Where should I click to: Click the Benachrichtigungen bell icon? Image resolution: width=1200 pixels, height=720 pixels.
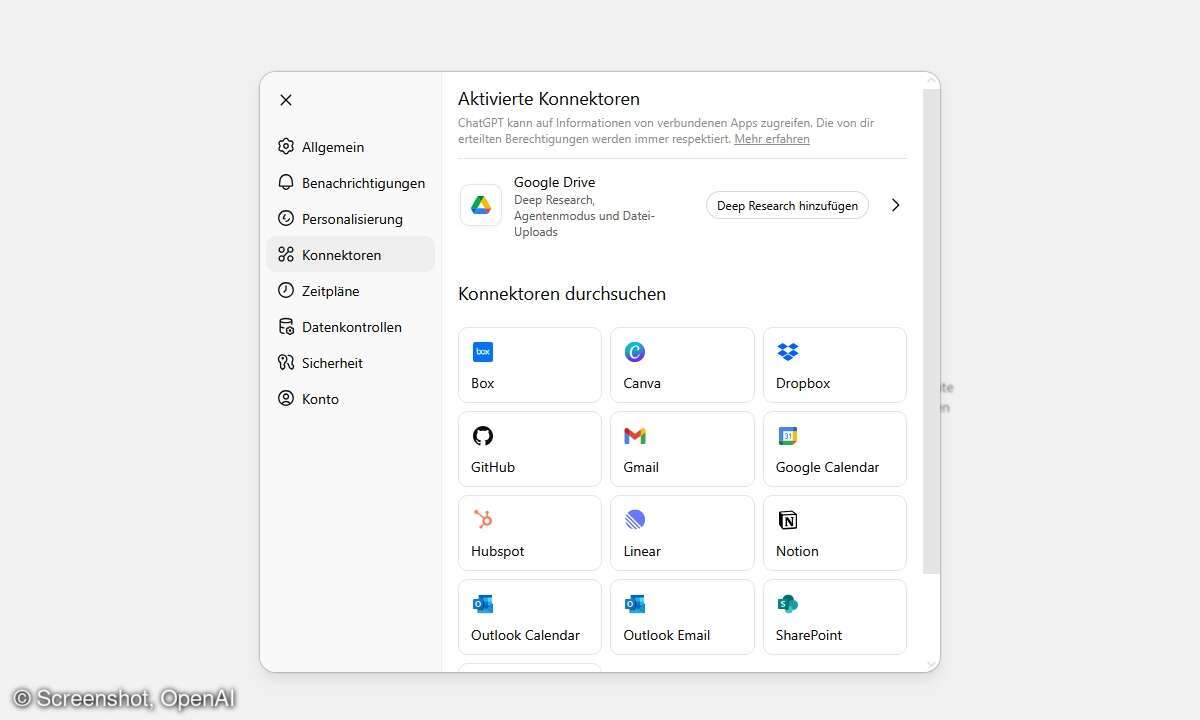[286, 183]
